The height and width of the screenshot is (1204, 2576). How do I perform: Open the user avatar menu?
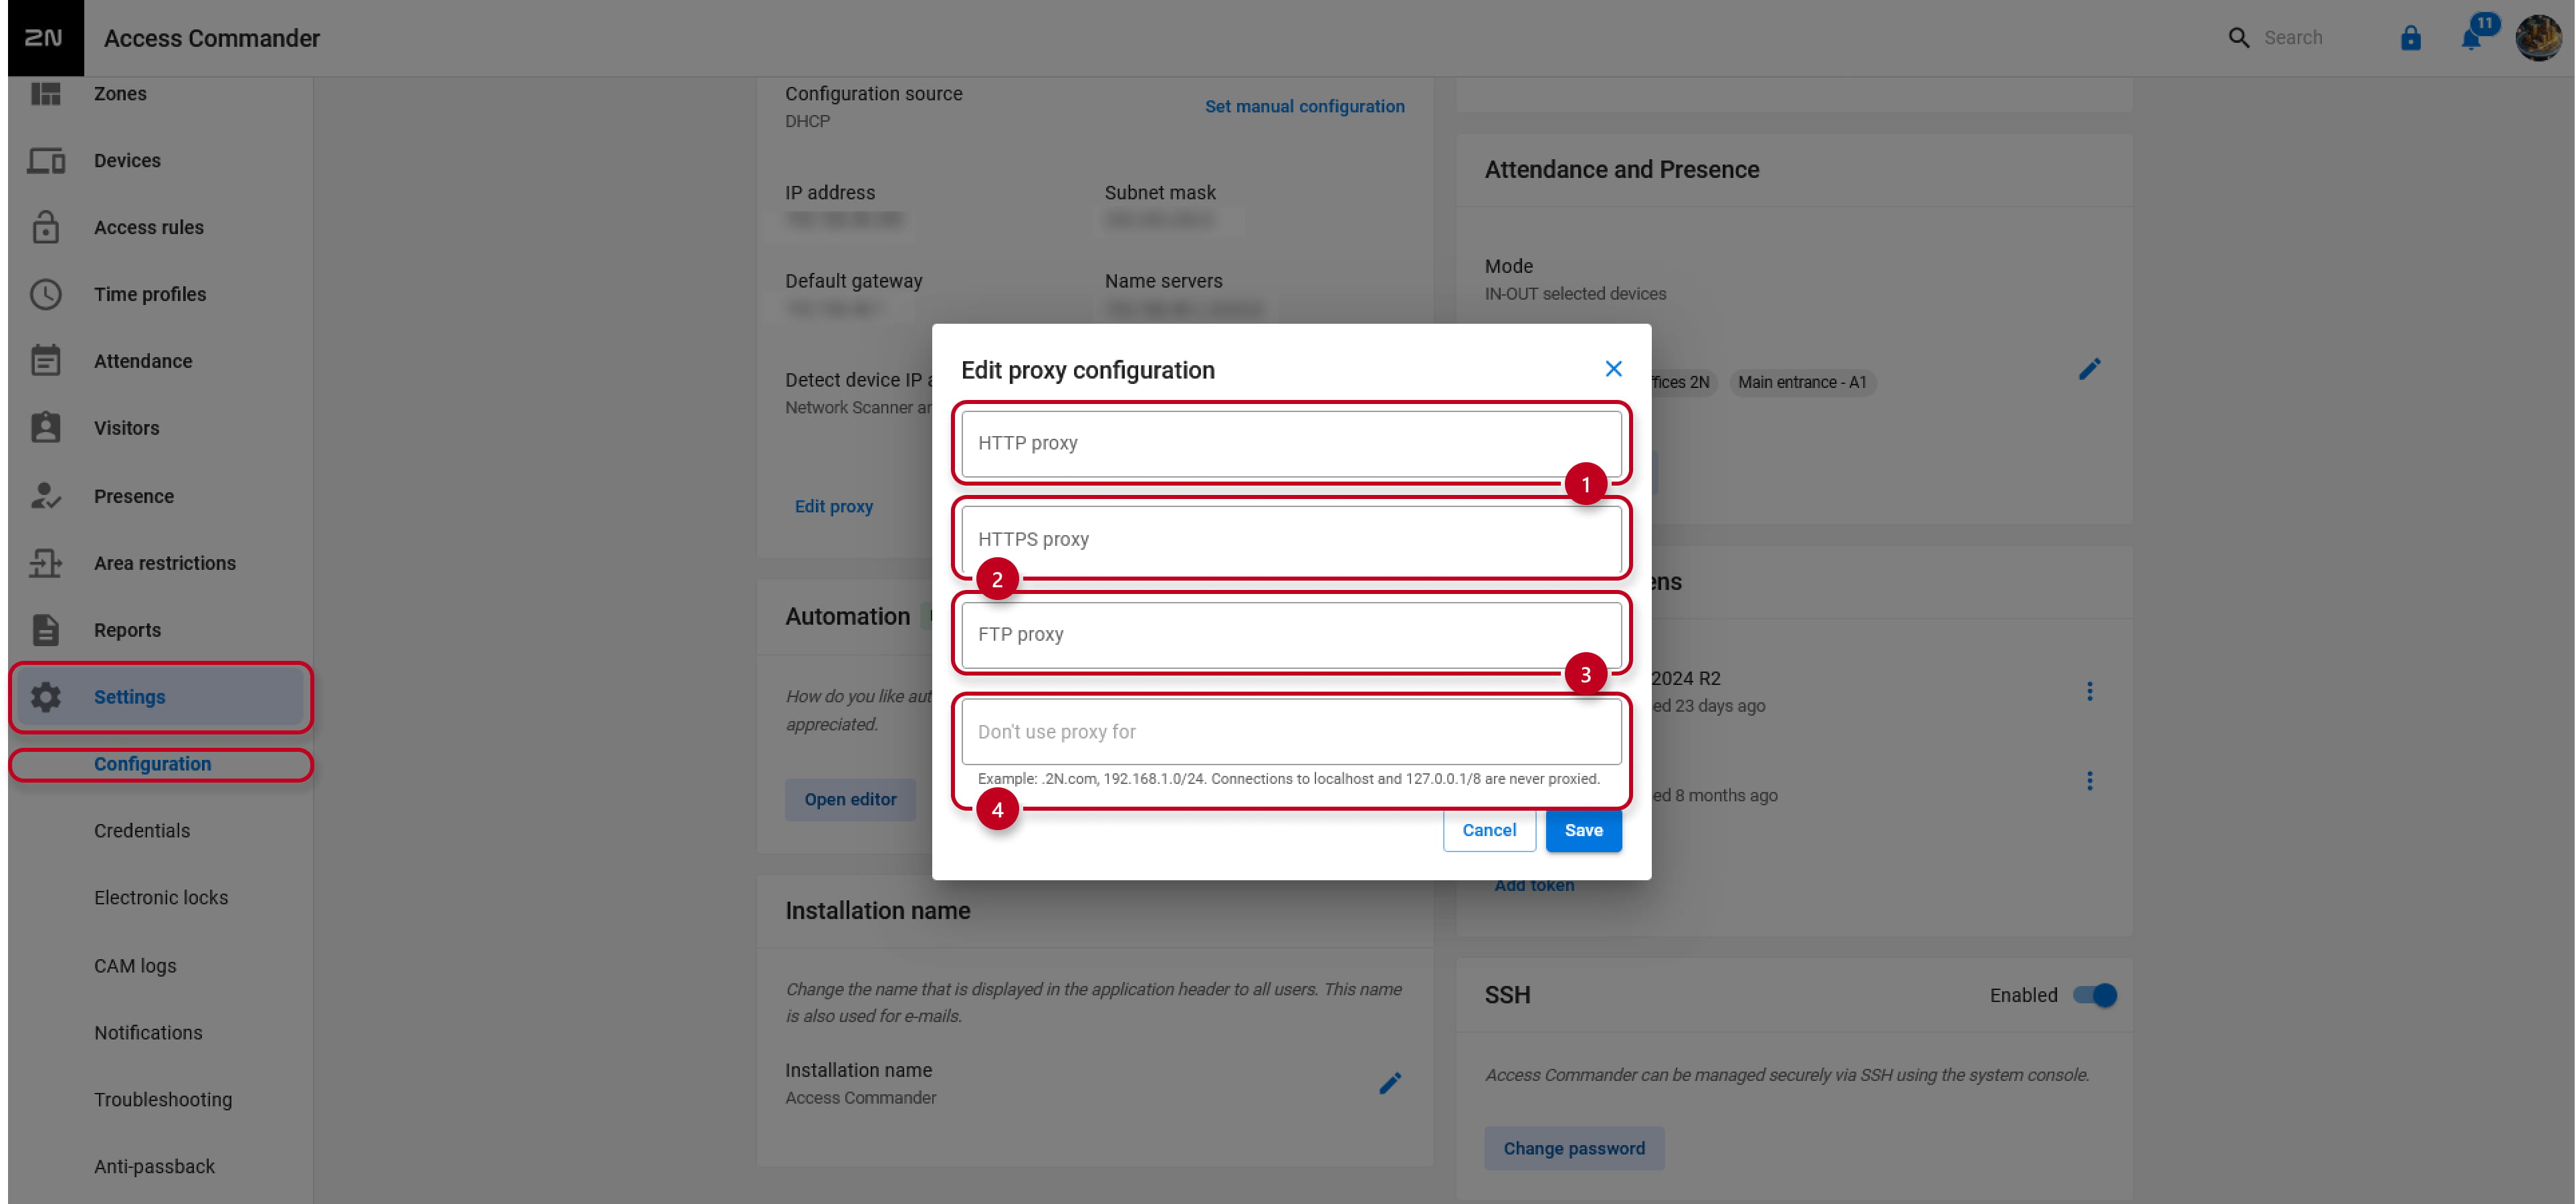(x=2539, y=38)
